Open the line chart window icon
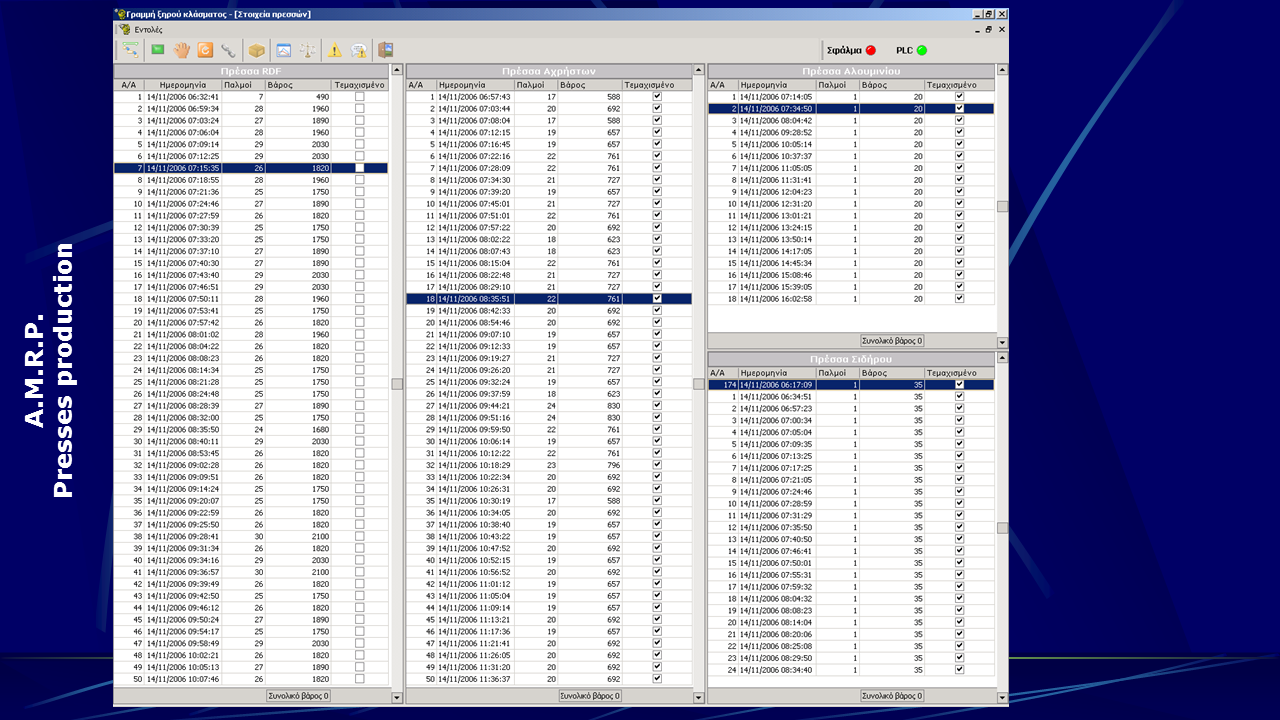 coord(283,50)
